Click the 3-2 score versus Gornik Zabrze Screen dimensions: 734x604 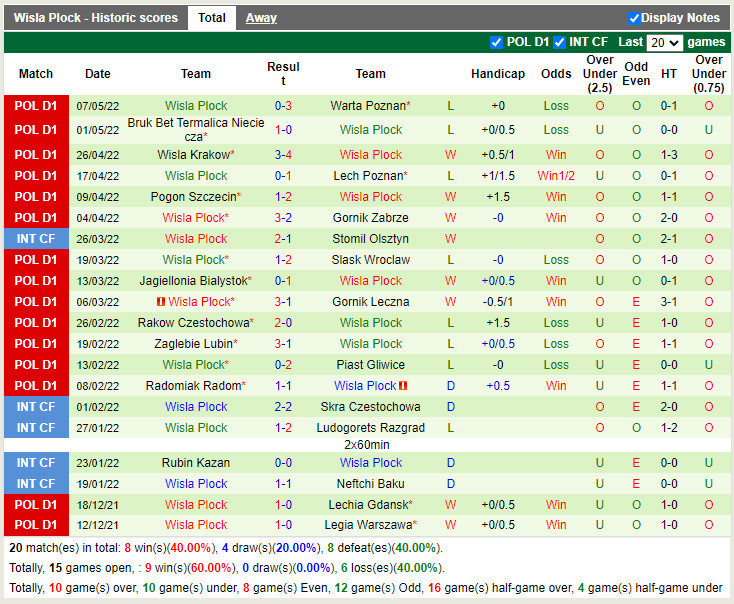283,218
